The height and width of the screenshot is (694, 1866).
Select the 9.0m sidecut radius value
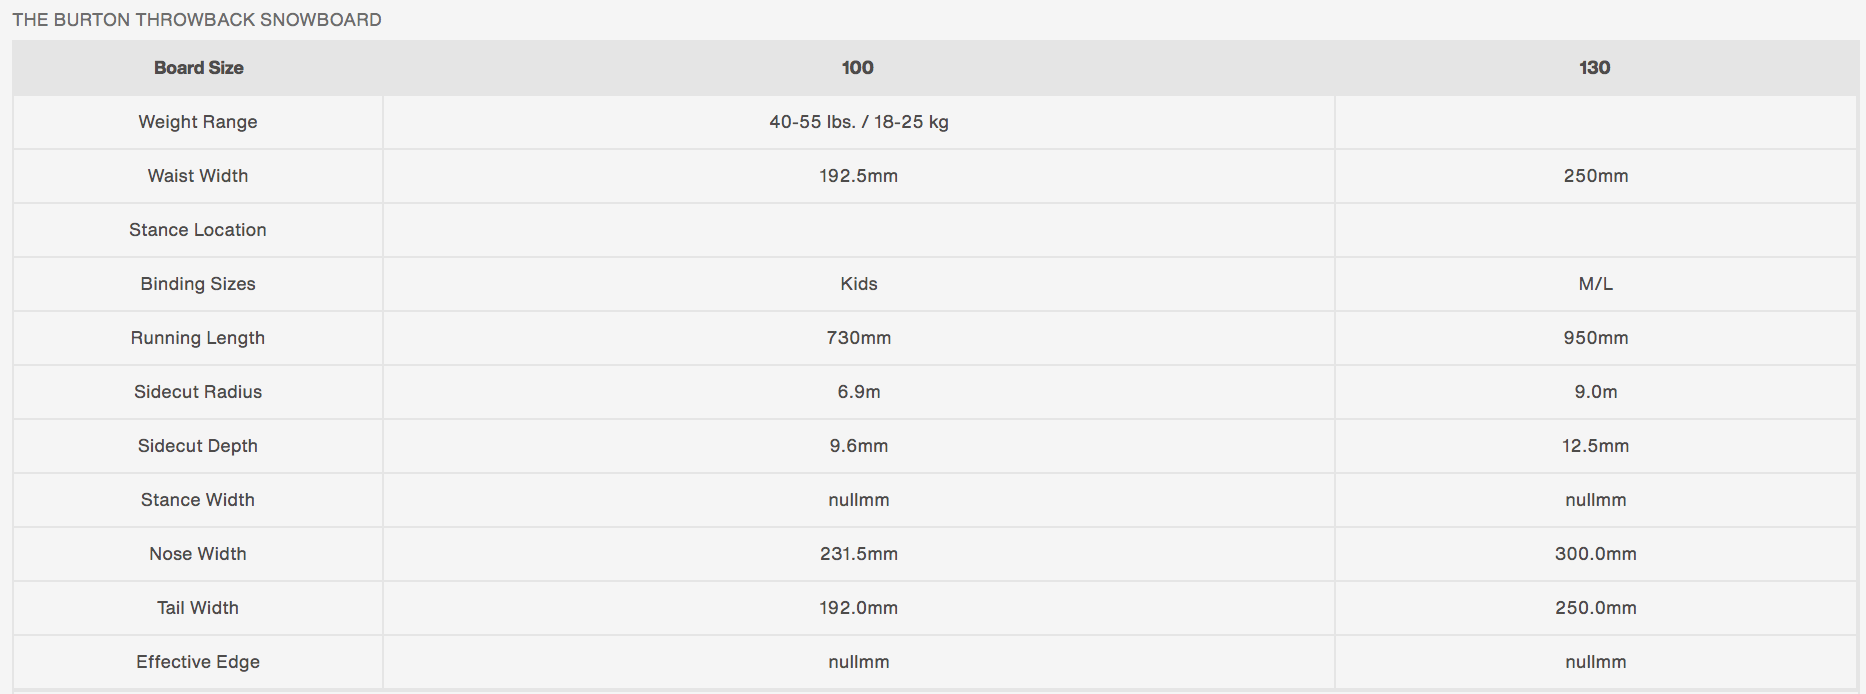pyautogui.click(x=1595, y=392)
